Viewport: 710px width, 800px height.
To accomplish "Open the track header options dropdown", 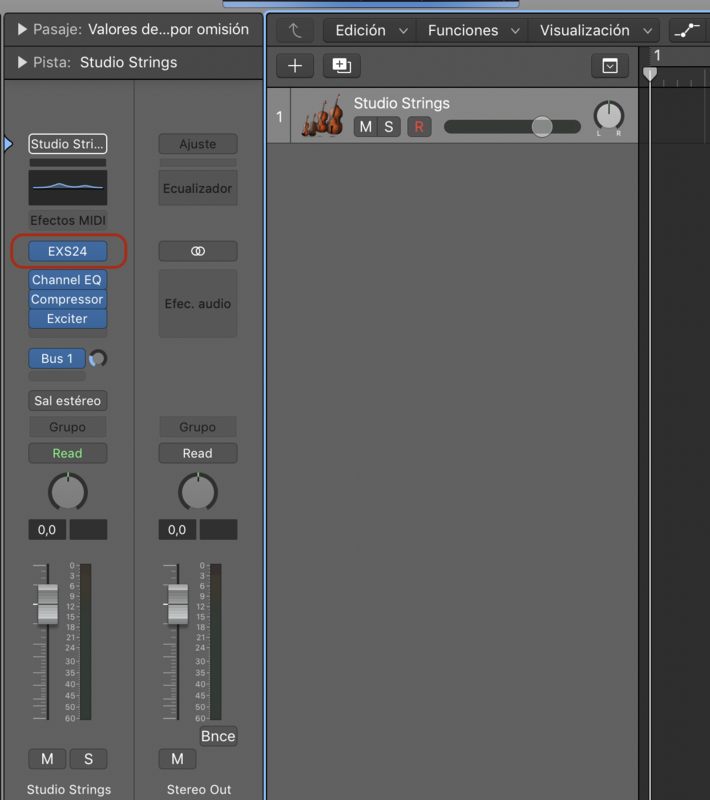I will pos(610,66).
